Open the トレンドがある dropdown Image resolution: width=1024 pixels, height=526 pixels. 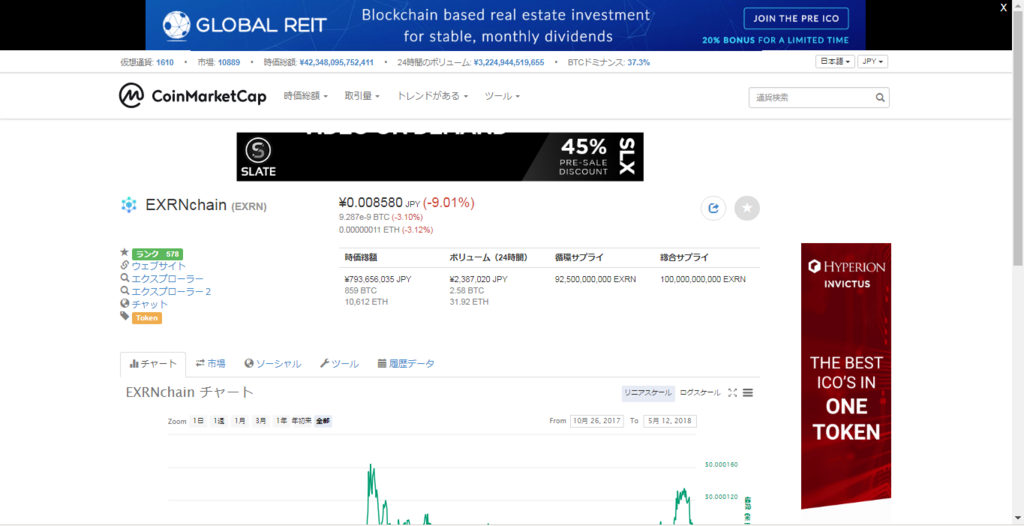click(x=432, y=96)
